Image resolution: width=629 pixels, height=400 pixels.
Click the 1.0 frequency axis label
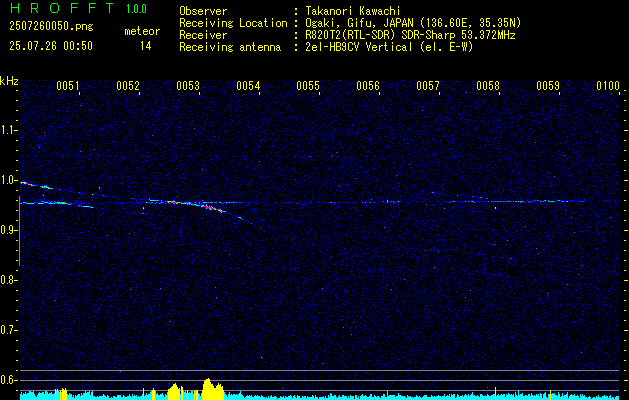[x=8, y=180]
